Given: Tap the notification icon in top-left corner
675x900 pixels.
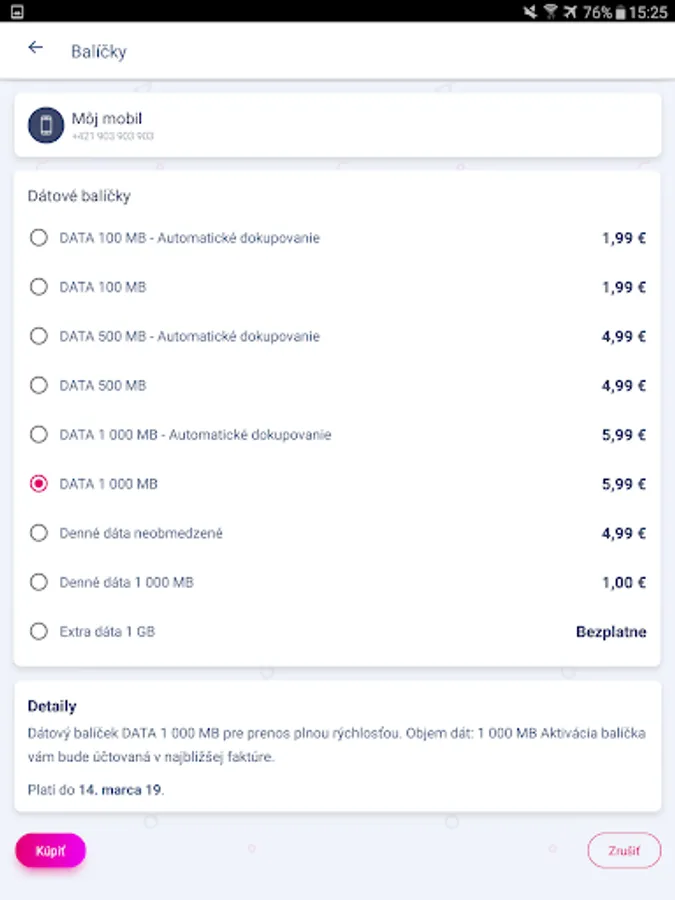Looking at the screenshot, I should pos(16,12).
